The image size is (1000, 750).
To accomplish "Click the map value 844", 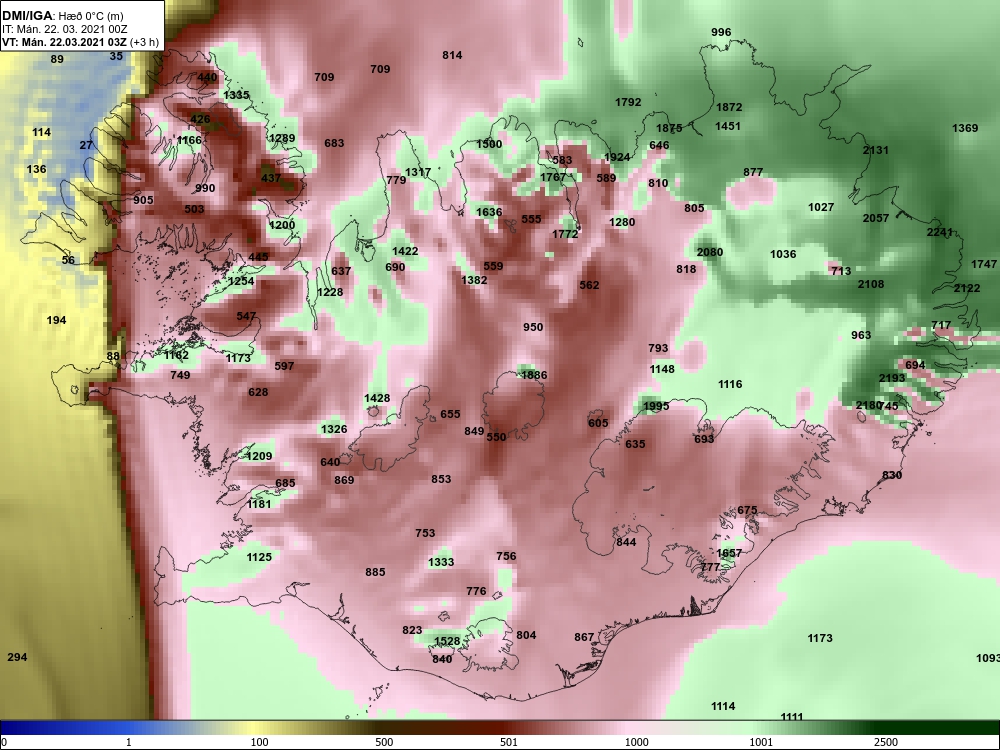I will (x=626, y=541).
